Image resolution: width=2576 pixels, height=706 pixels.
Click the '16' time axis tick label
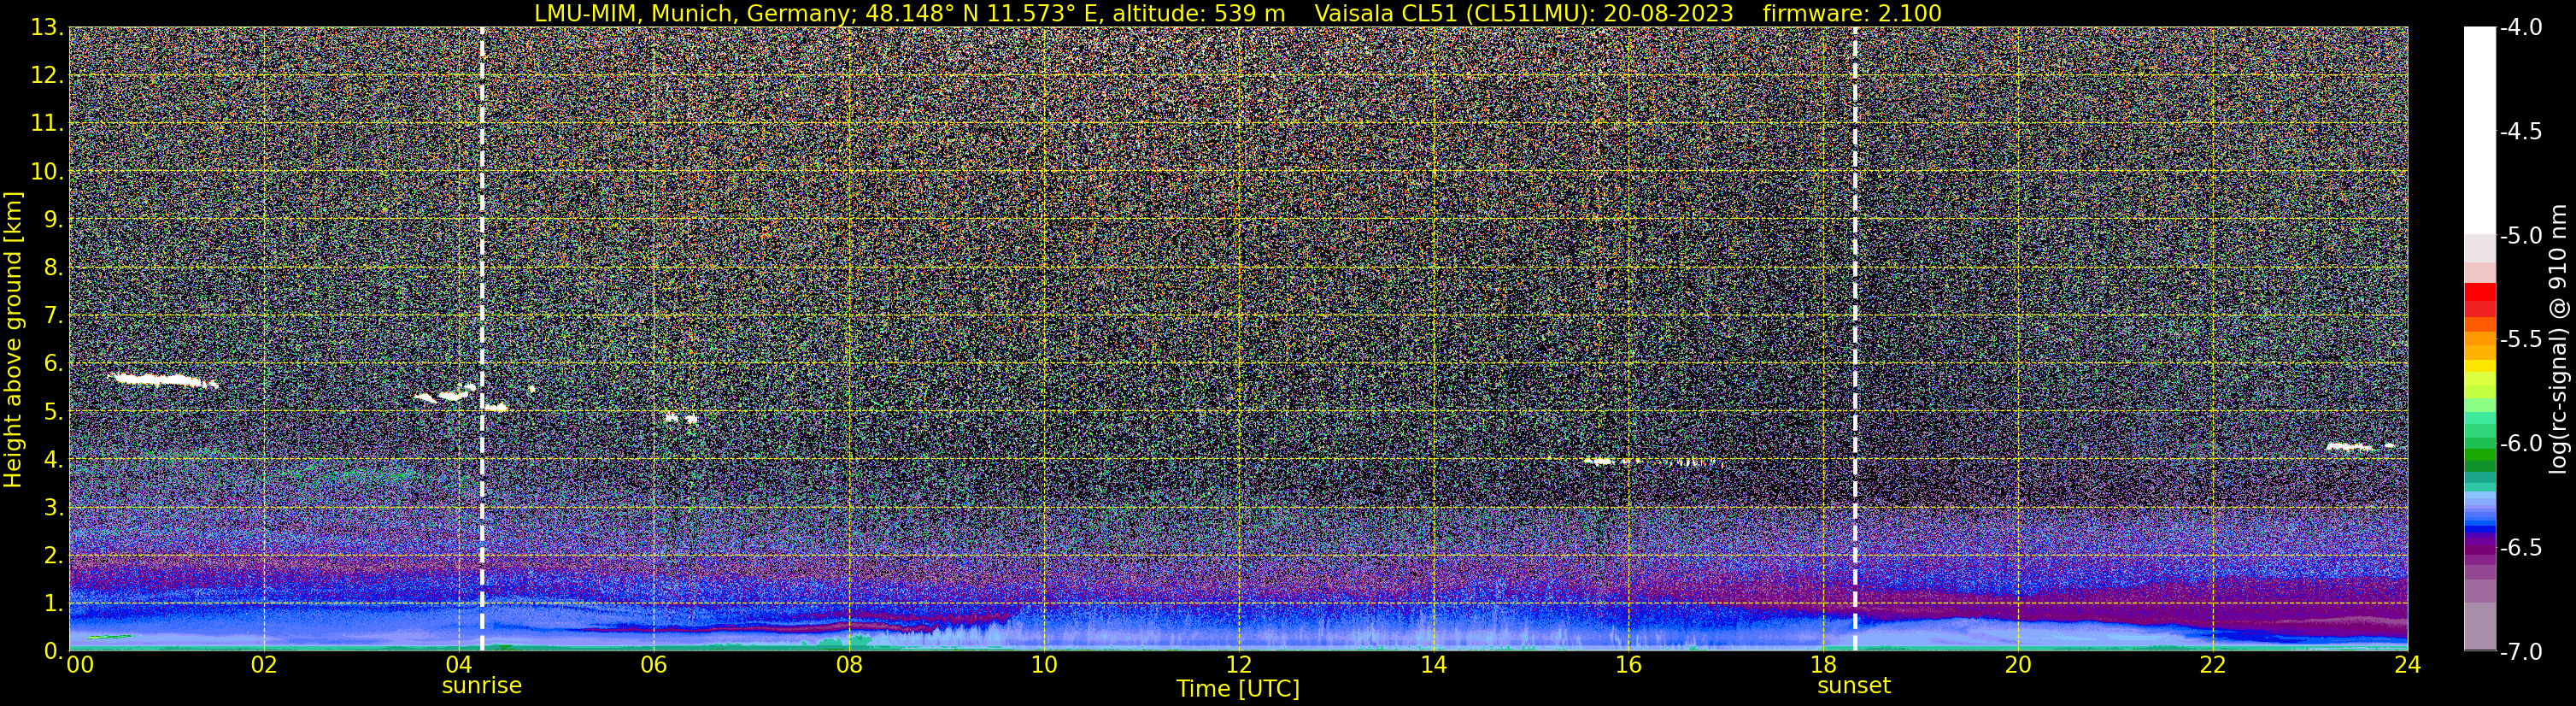click(1628, 665)
